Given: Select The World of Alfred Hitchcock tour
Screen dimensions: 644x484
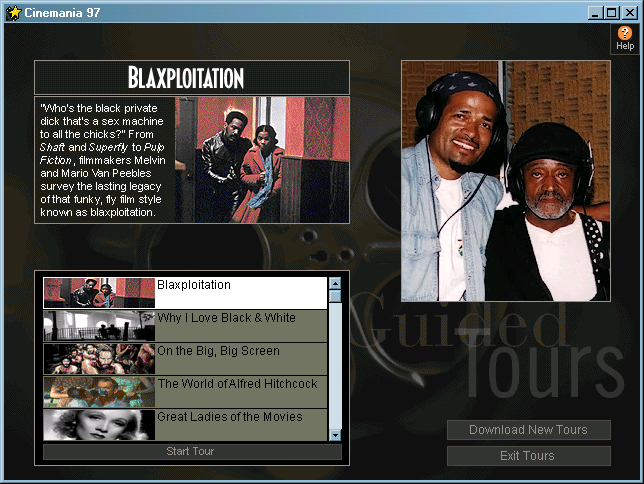Looking at the screenshot, I should click(x=185, y=392).
